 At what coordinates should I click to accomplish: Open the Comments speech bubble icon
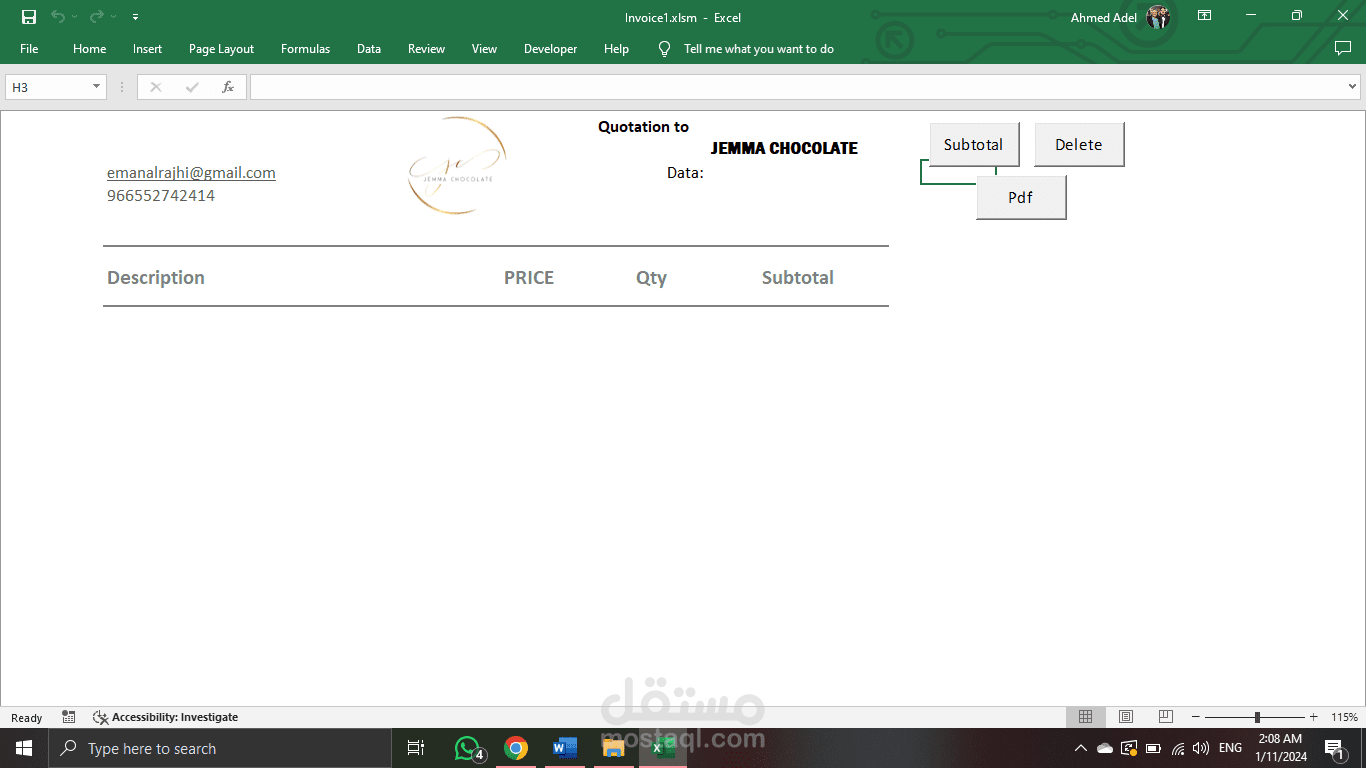click(1343, 48)
